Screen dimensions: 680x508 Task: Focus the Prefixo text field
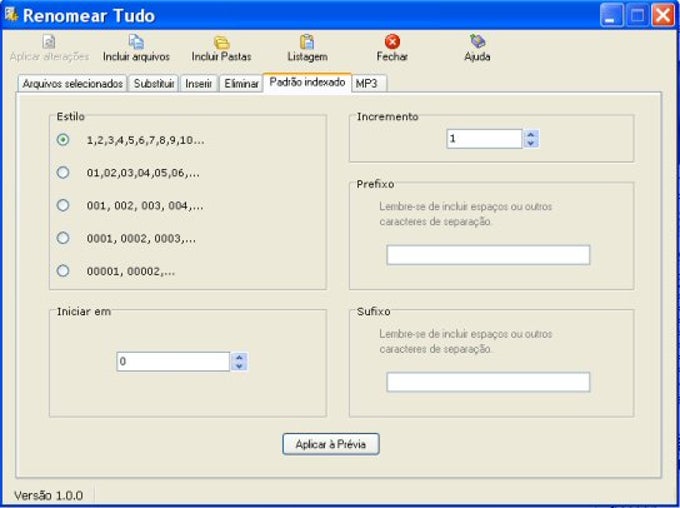(x=488, y=255)
